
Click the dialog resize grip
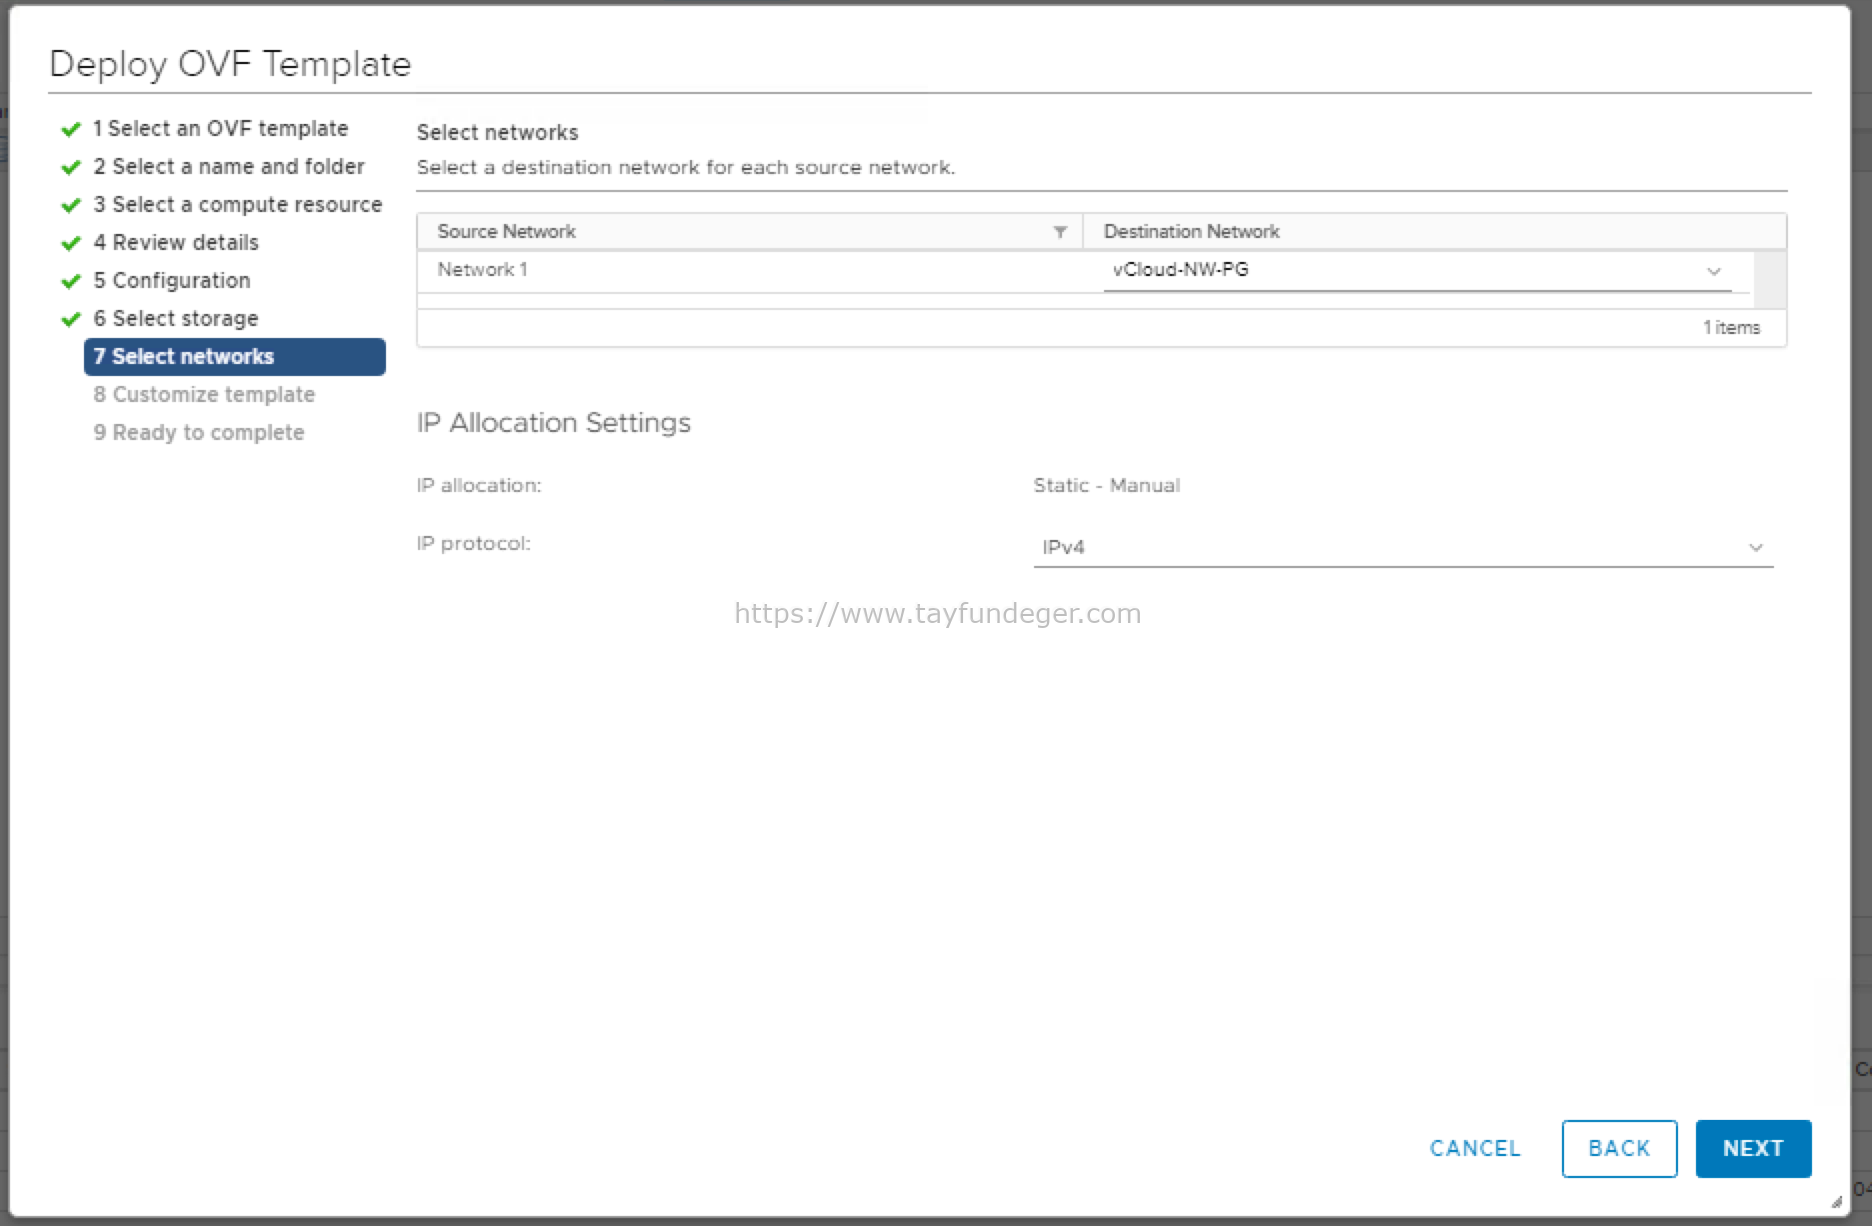tap(1836, 1202)
